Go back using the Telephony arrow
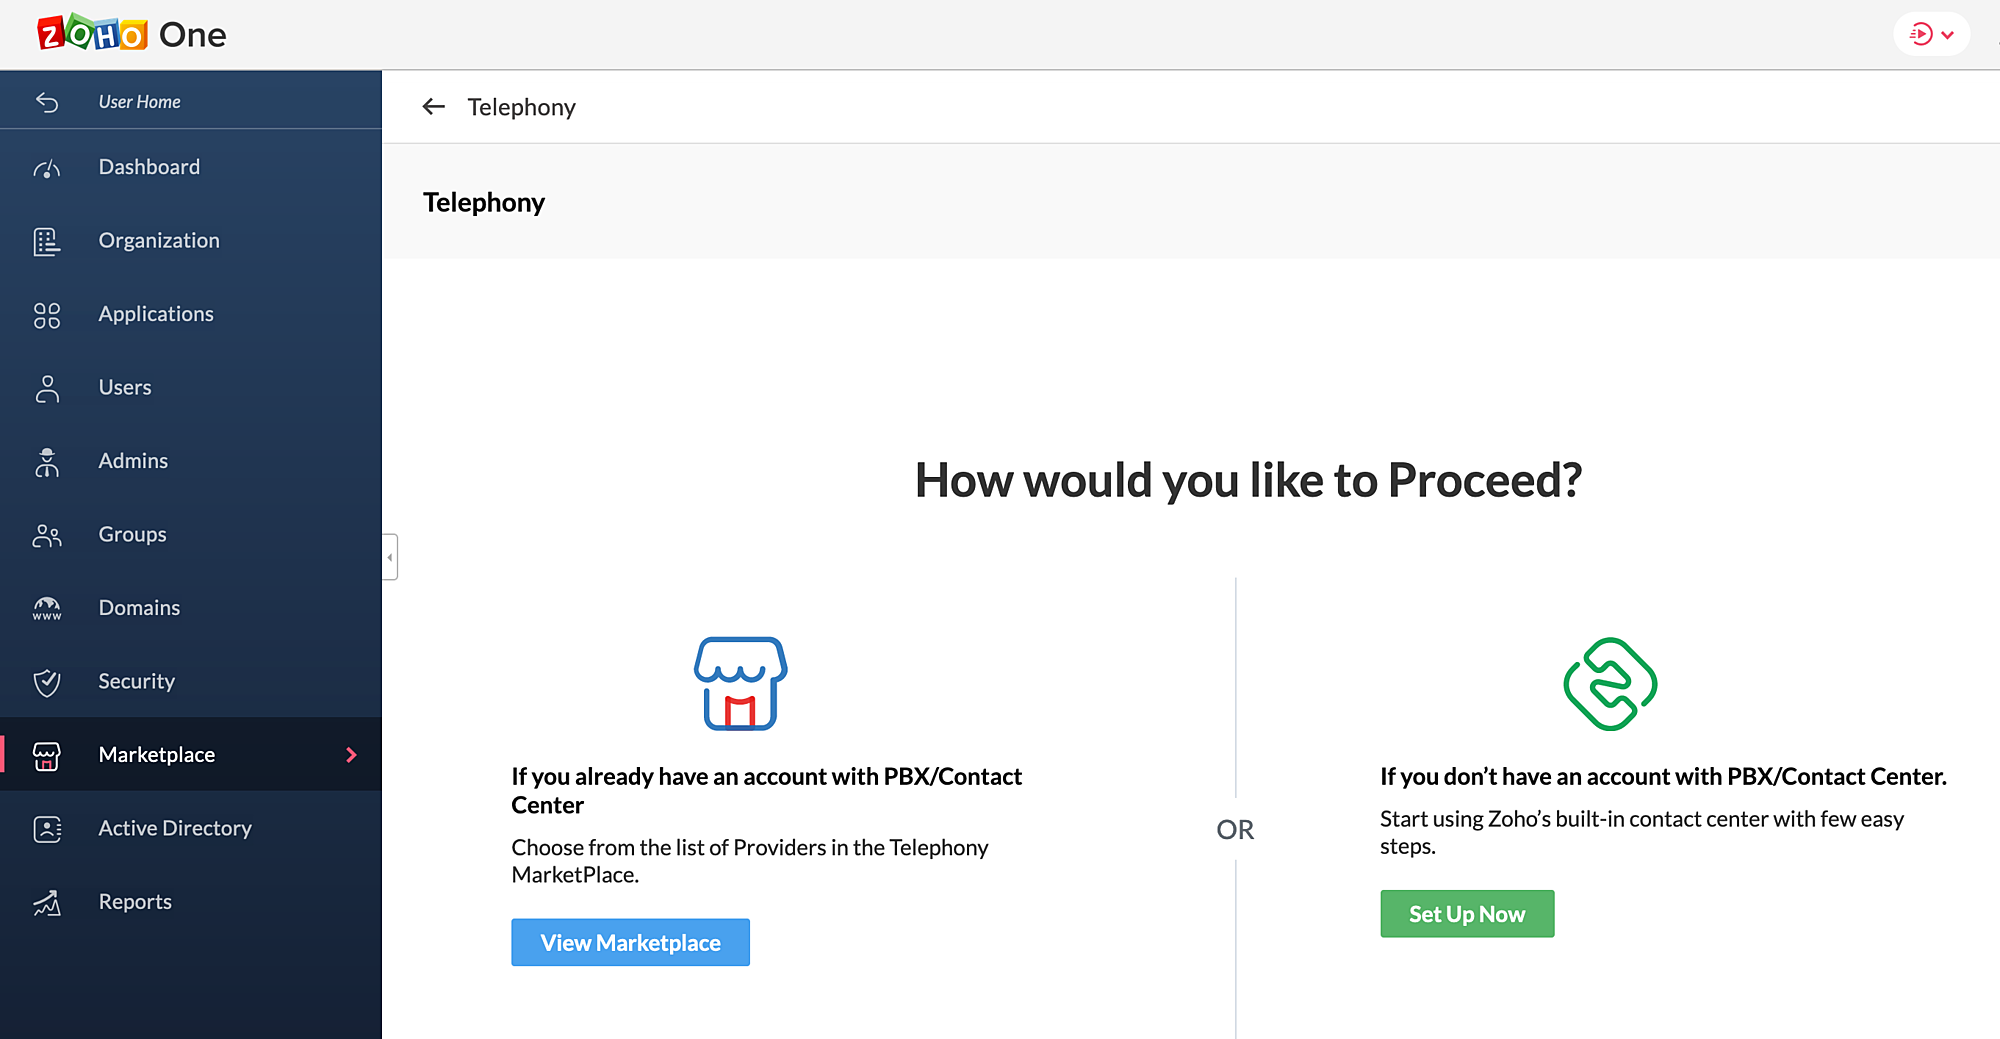The image size is (2000, 1039). point(433,106)
